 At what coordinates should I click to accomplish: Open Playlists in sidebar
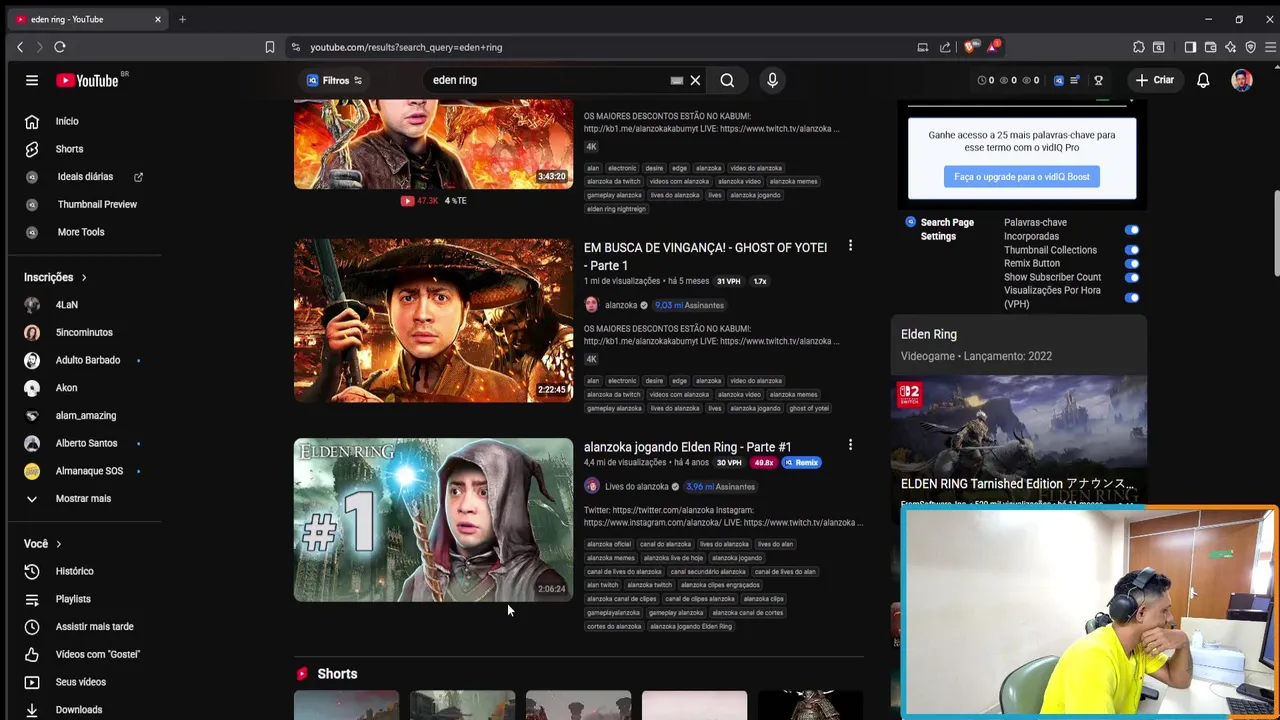73,599
